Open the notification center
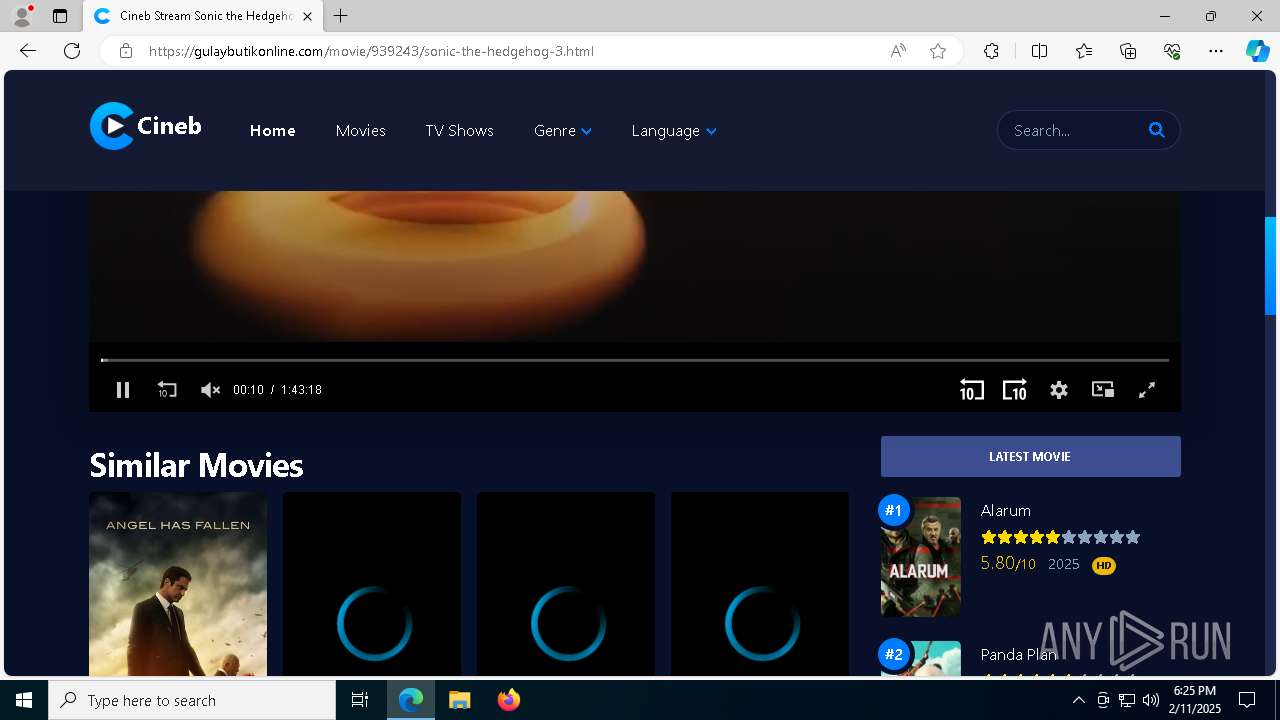 pyautogui.click(x=1247, y=700)
